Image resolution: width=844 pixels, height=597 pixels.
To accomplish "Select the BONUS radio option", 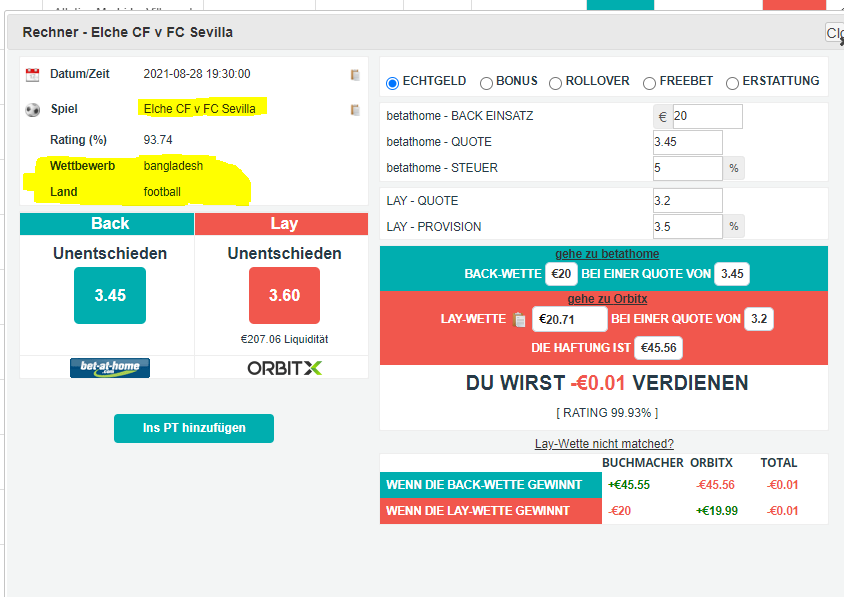I will [486, 83].
